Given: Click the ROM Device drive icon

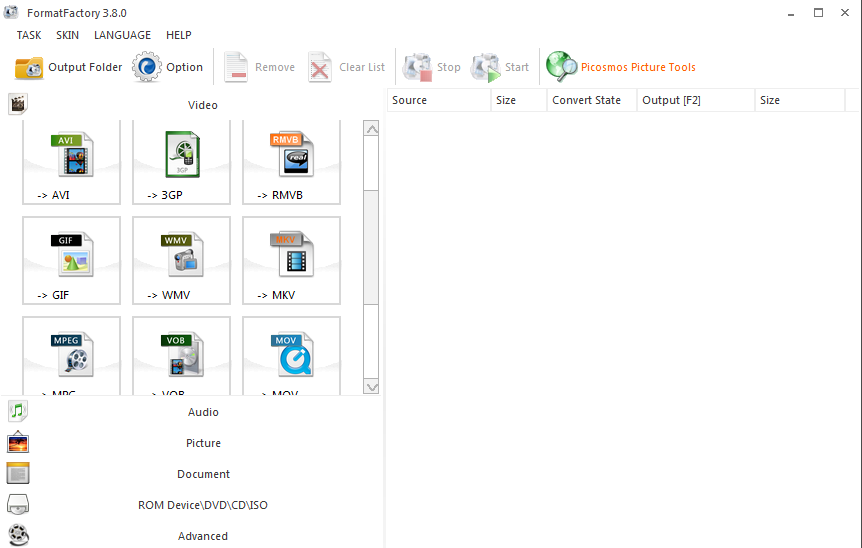Looking at the screenshot, I should (x=18, y=504).
